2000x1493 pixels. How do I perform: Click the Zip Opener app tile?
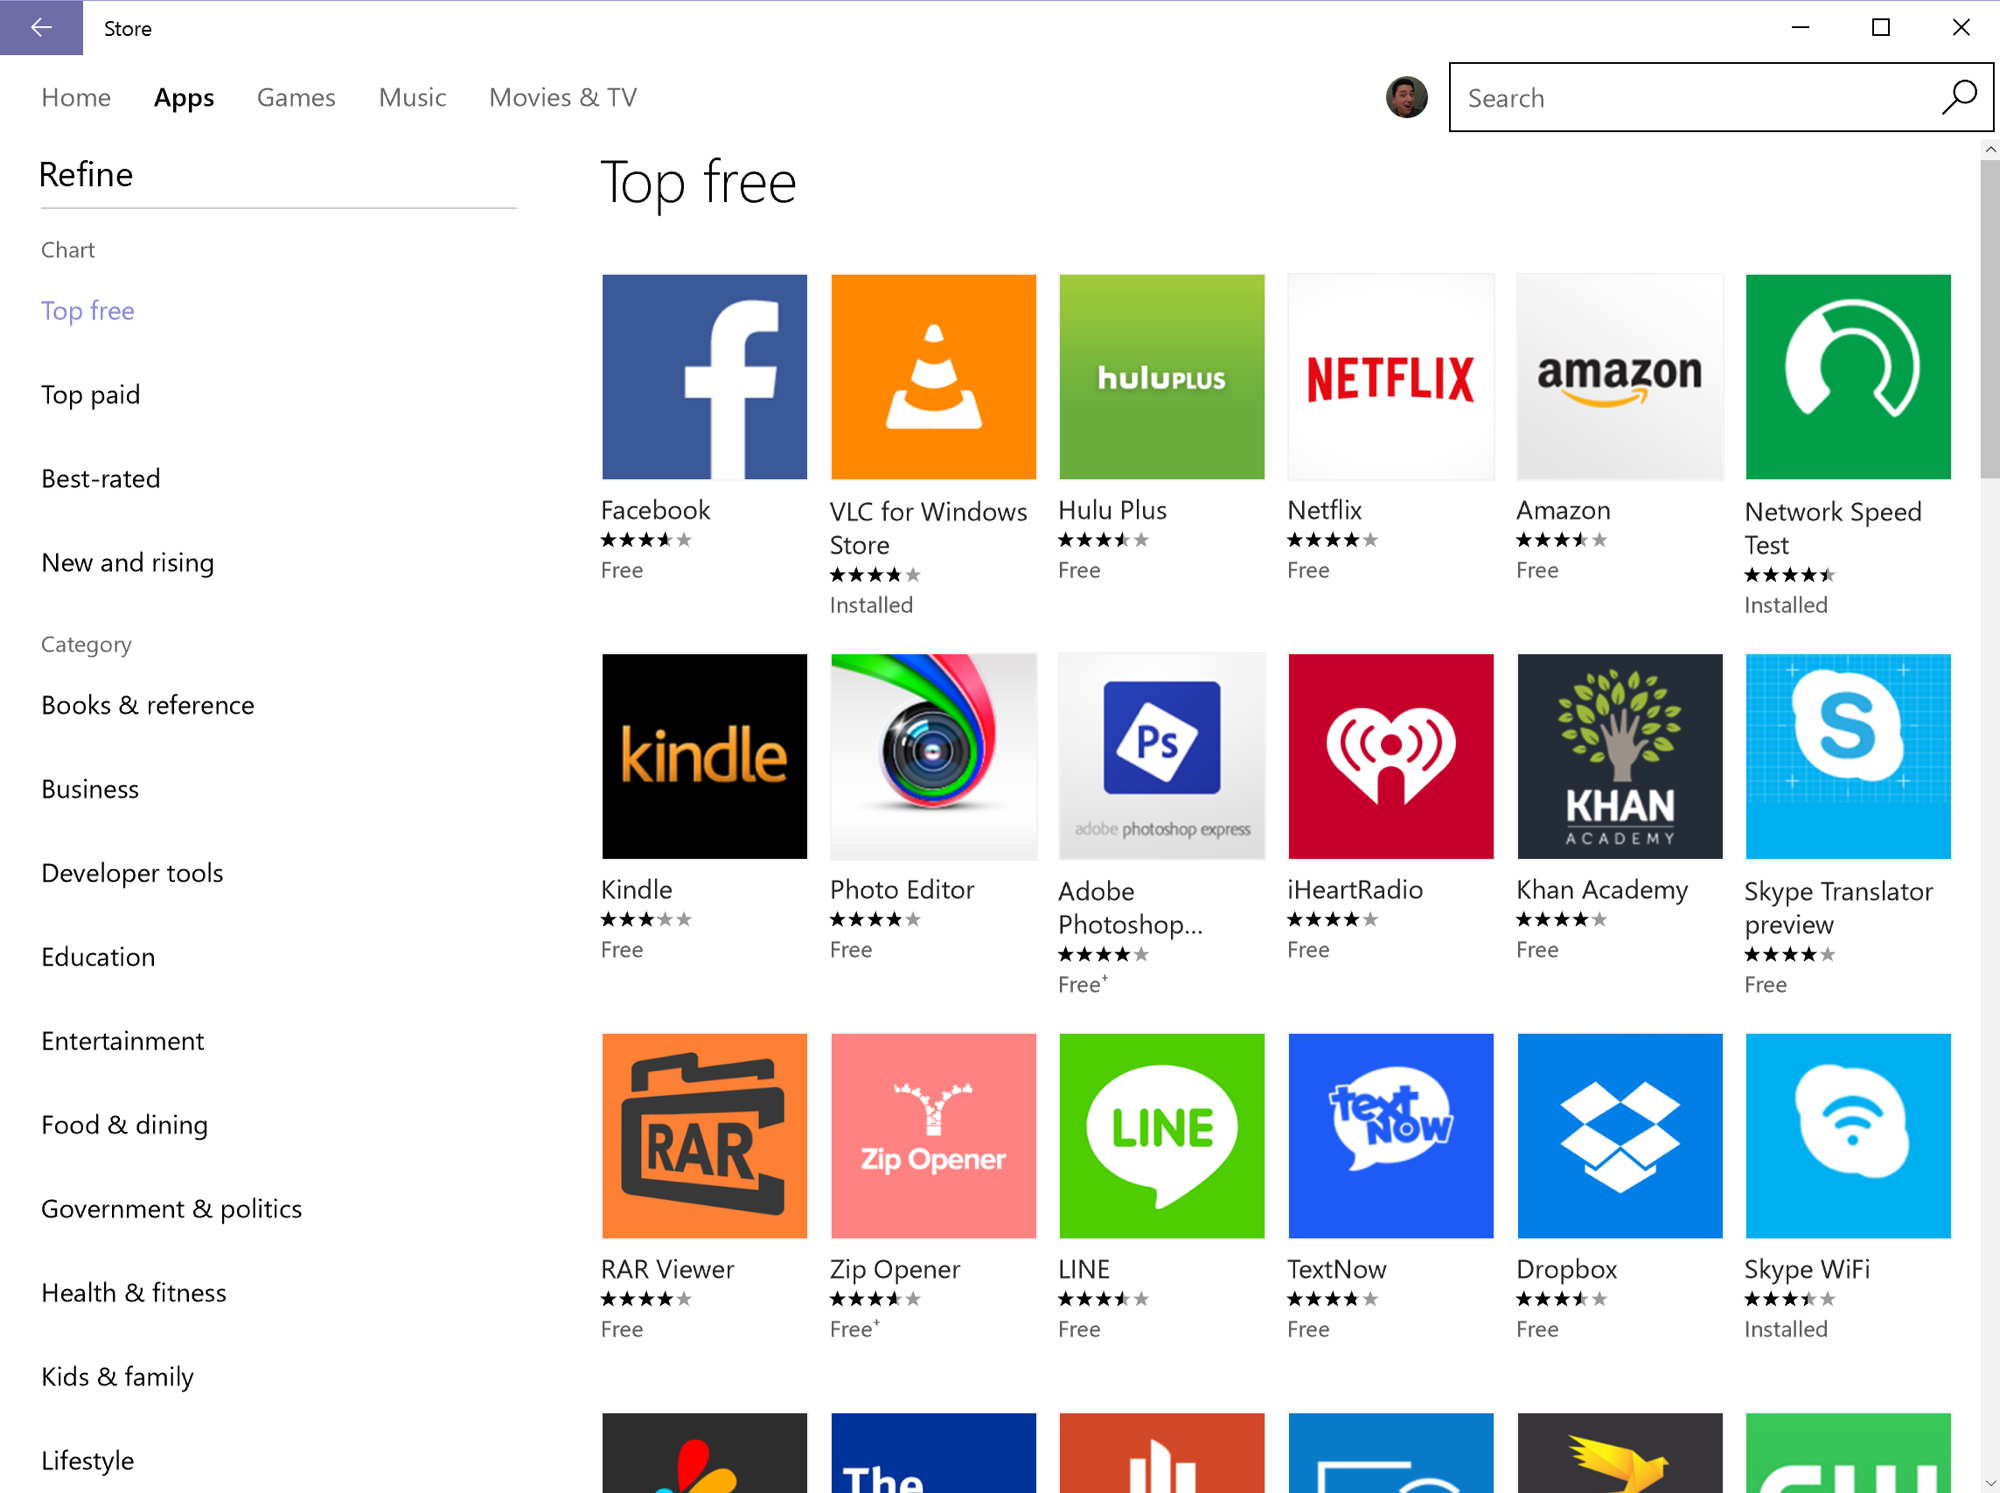tap(933, 1136)
